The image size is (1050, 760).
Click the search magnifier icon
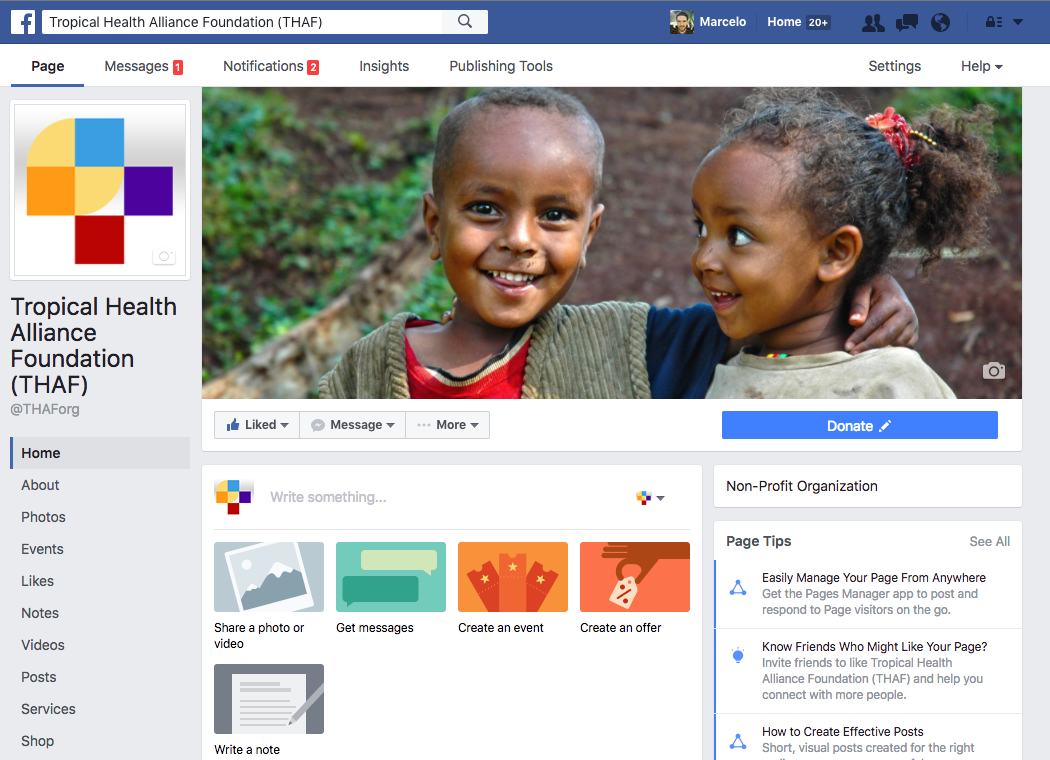coord(465,21)
